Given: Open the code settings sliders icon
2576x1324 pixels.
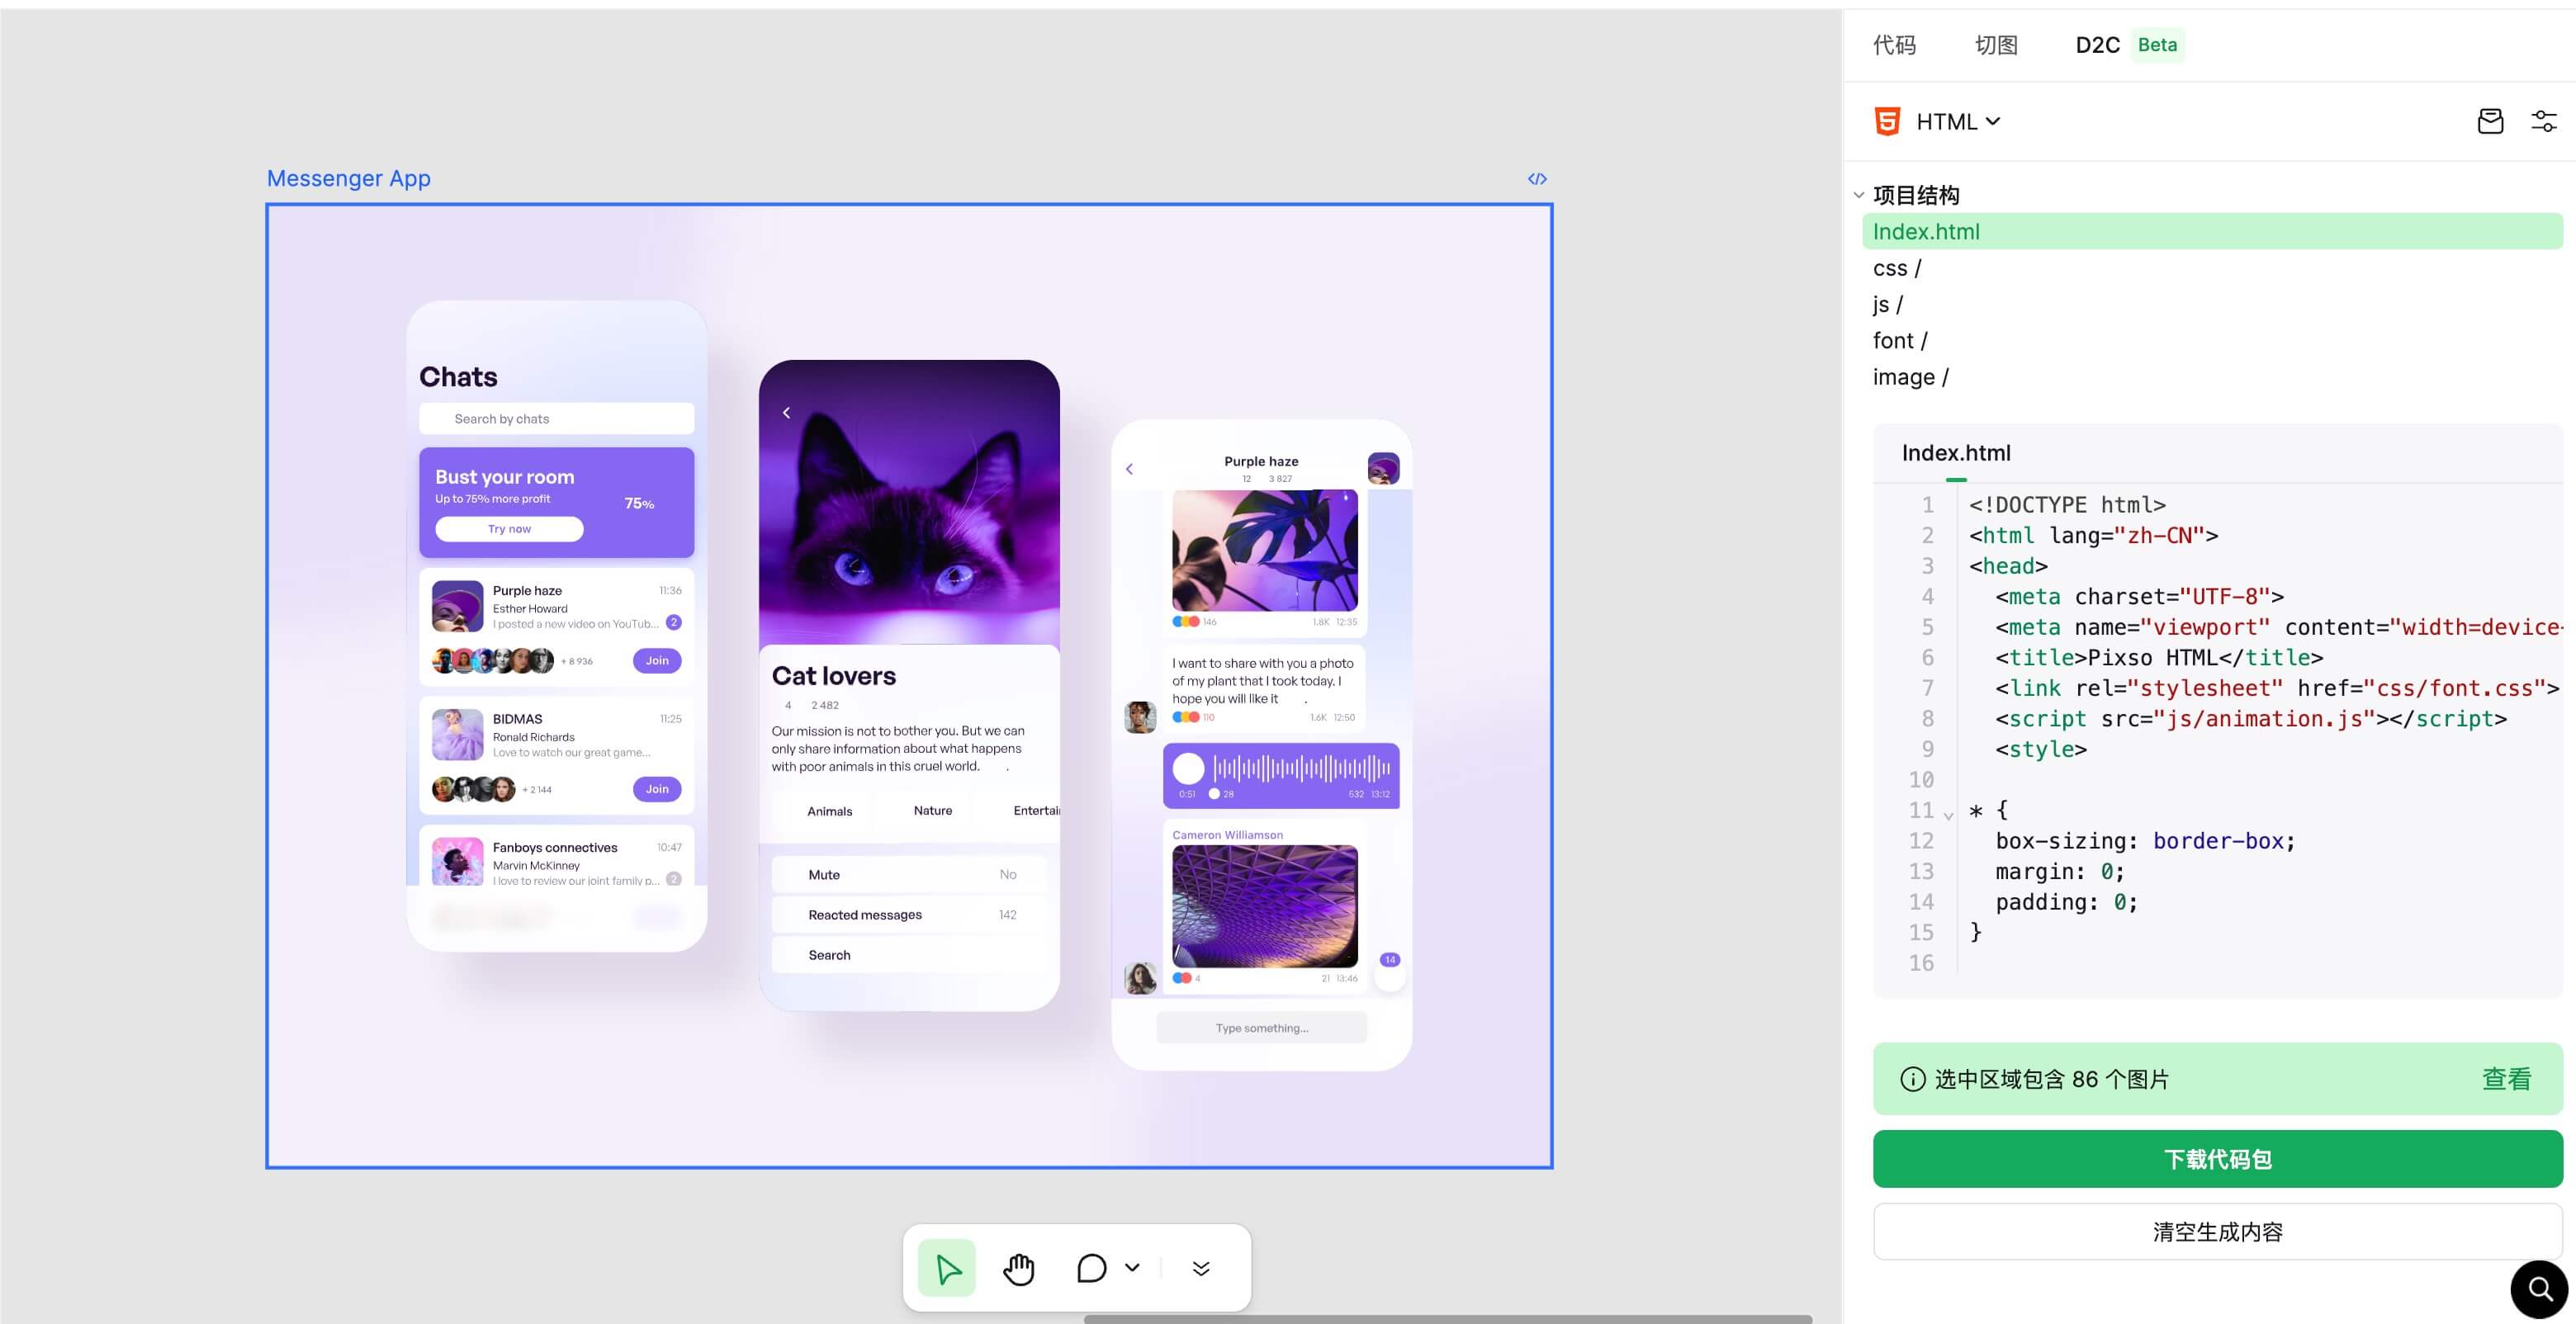Looking at the screenshot, I should tap(2543, 122).
